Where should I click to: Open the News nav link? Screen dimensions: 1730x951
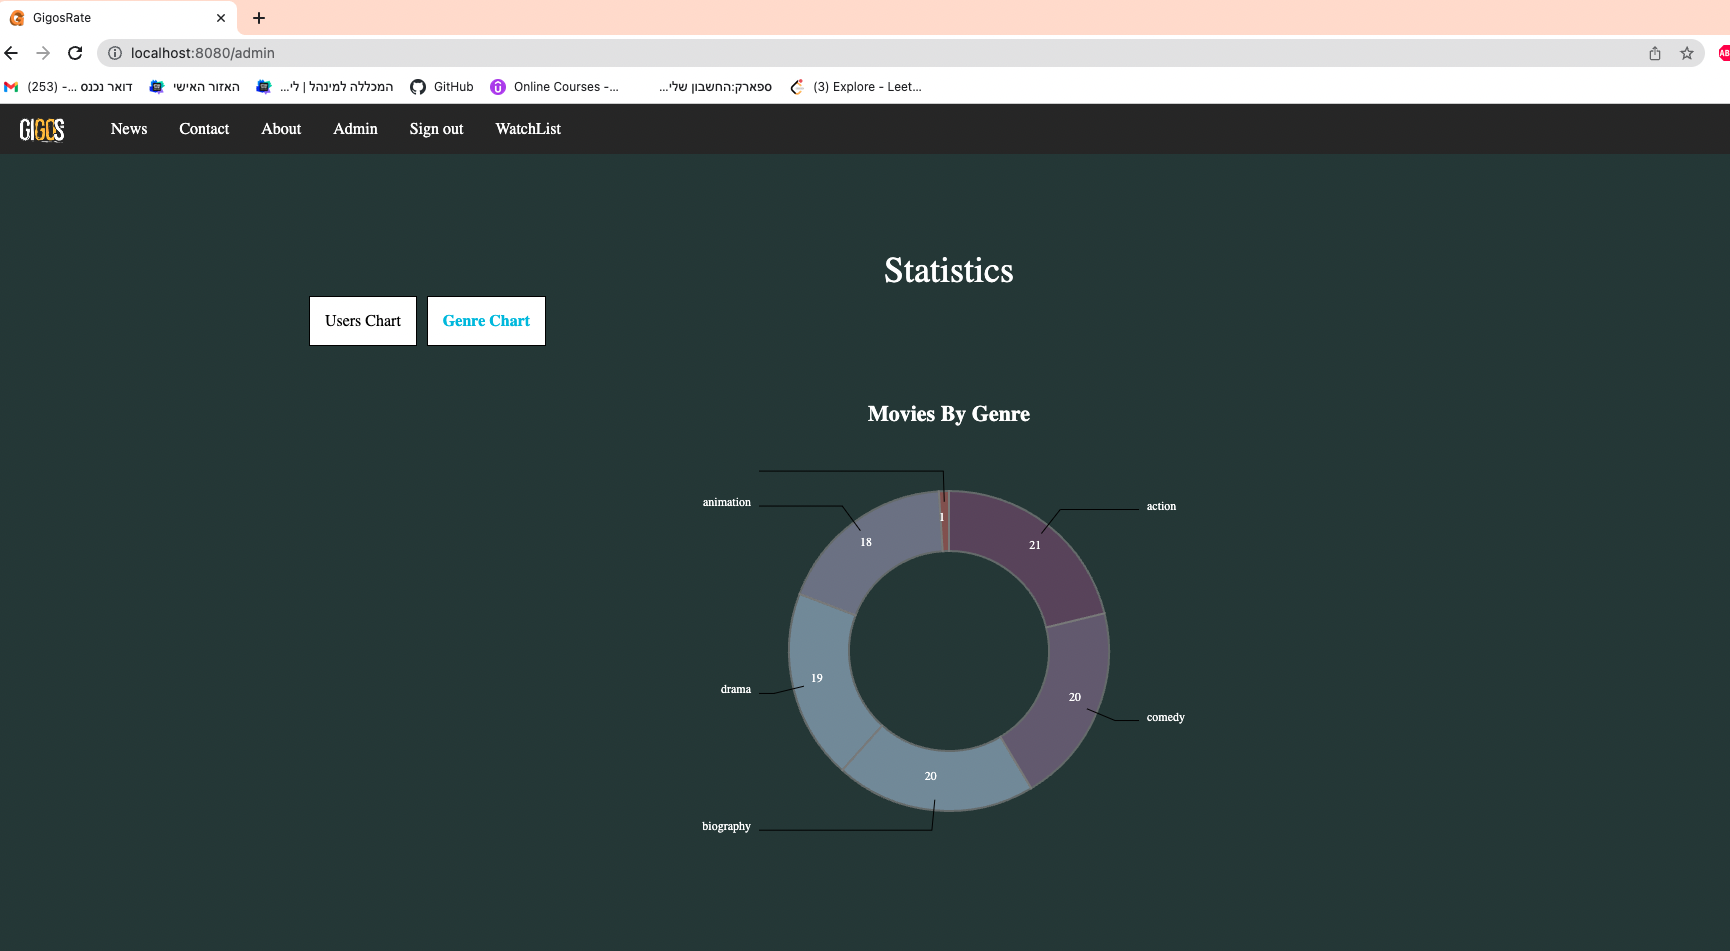[x=129, y=129]
